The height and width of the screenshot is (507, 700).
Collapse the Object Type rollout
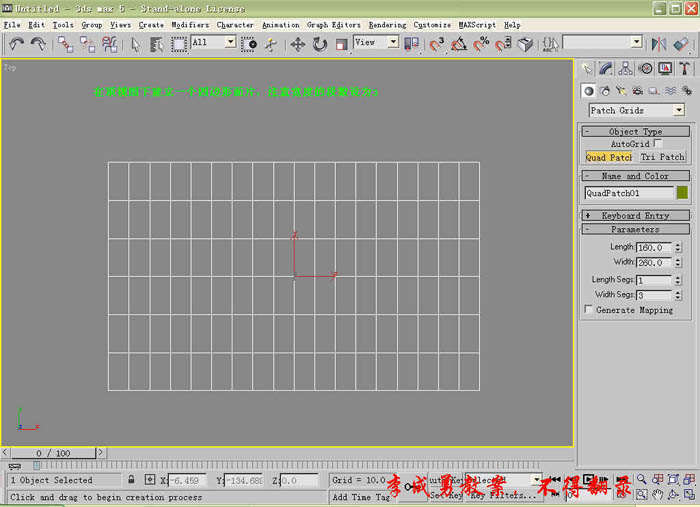(x=636, y=132)
